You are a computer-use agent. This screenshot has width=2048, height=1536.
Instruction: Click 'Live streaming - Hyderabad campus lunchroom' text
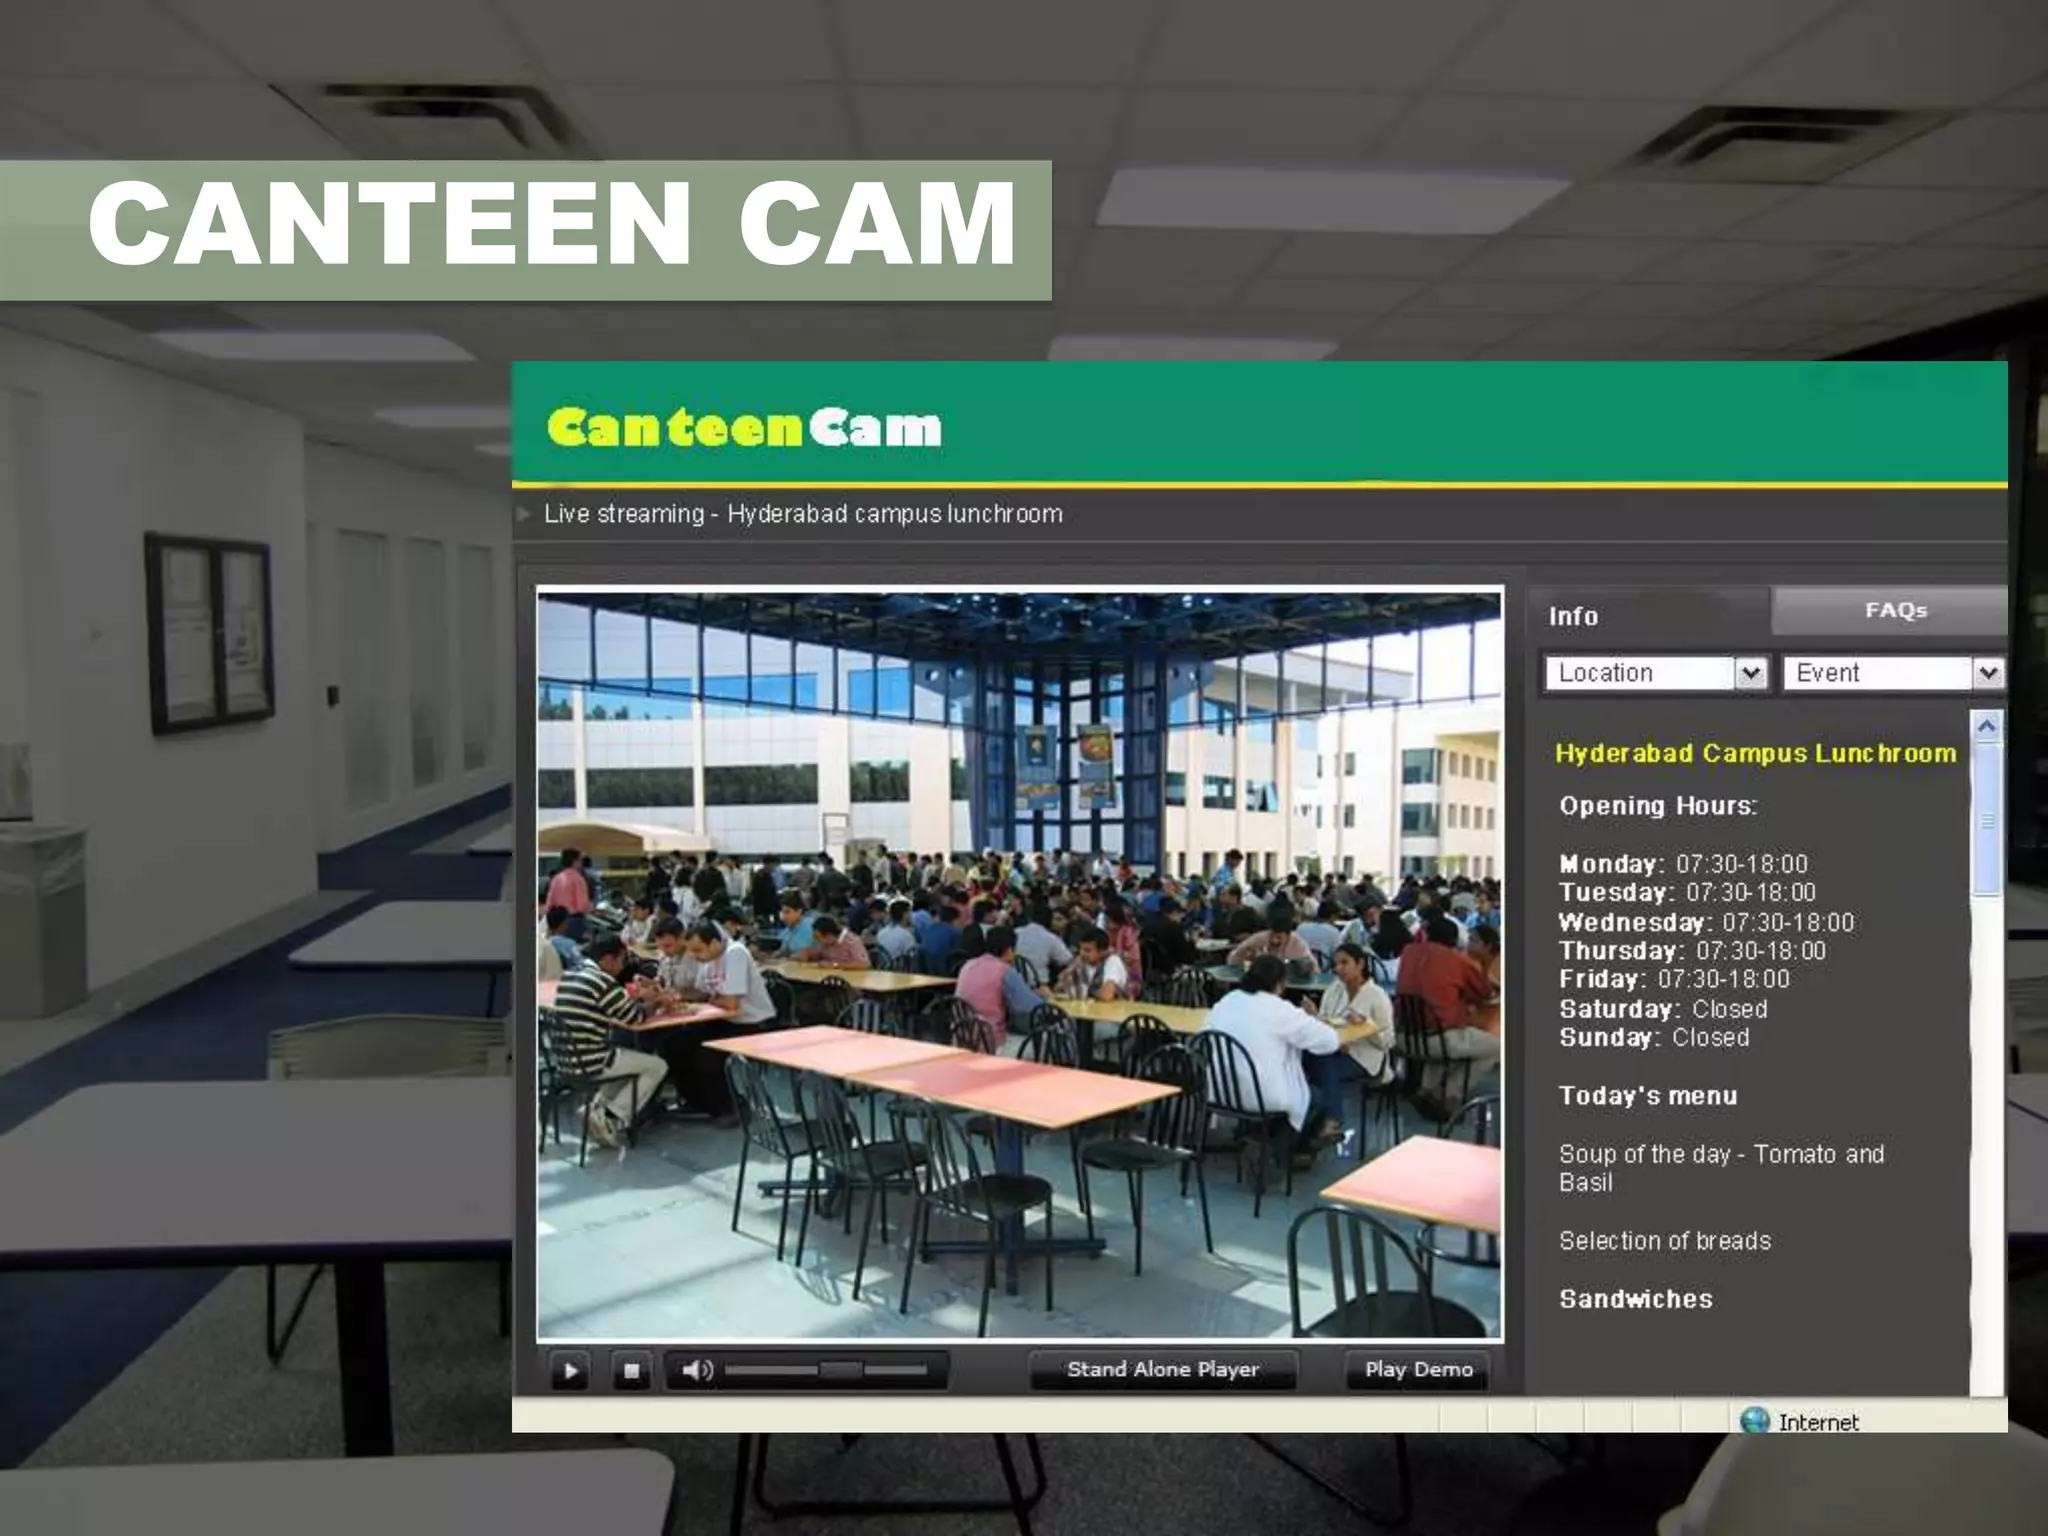point(803,514)
